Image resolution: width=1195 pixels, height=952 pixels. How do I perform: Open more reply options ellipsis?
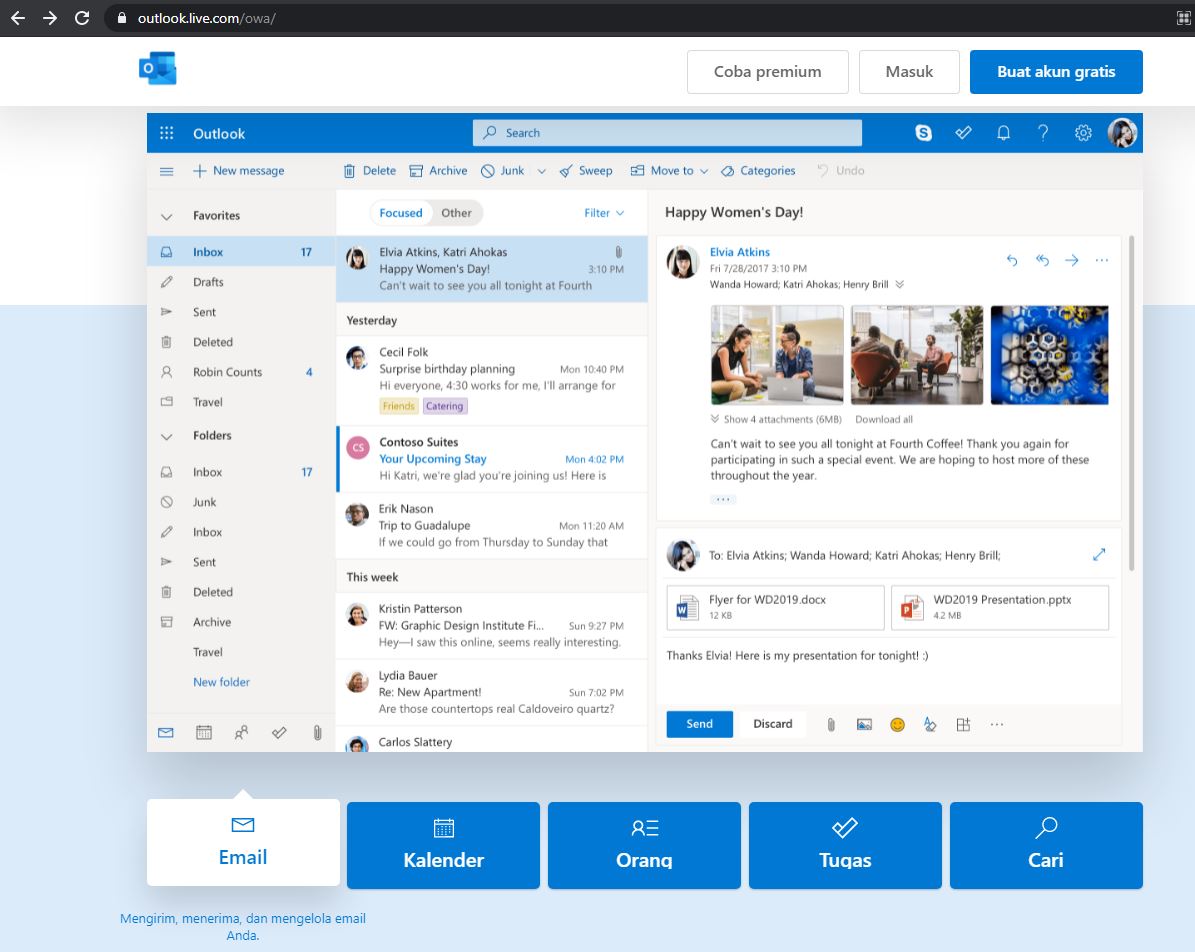(996, 724)
